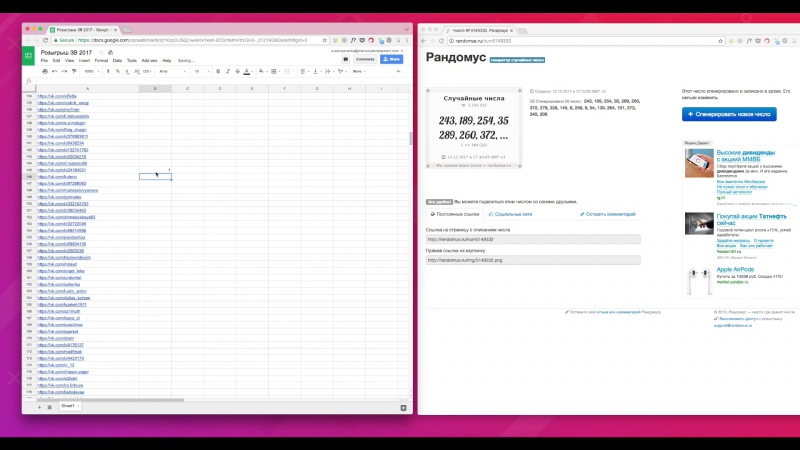This screenshot has width=800, height=450.
Task: Open the text wrapping dropdown
Action: [329, 71]
